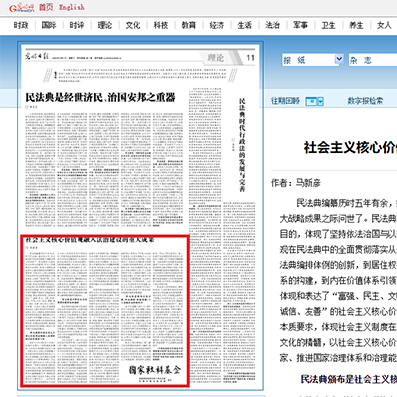Click the 往期回顾 link
The image size is (397, 397).
click(285, 101)
